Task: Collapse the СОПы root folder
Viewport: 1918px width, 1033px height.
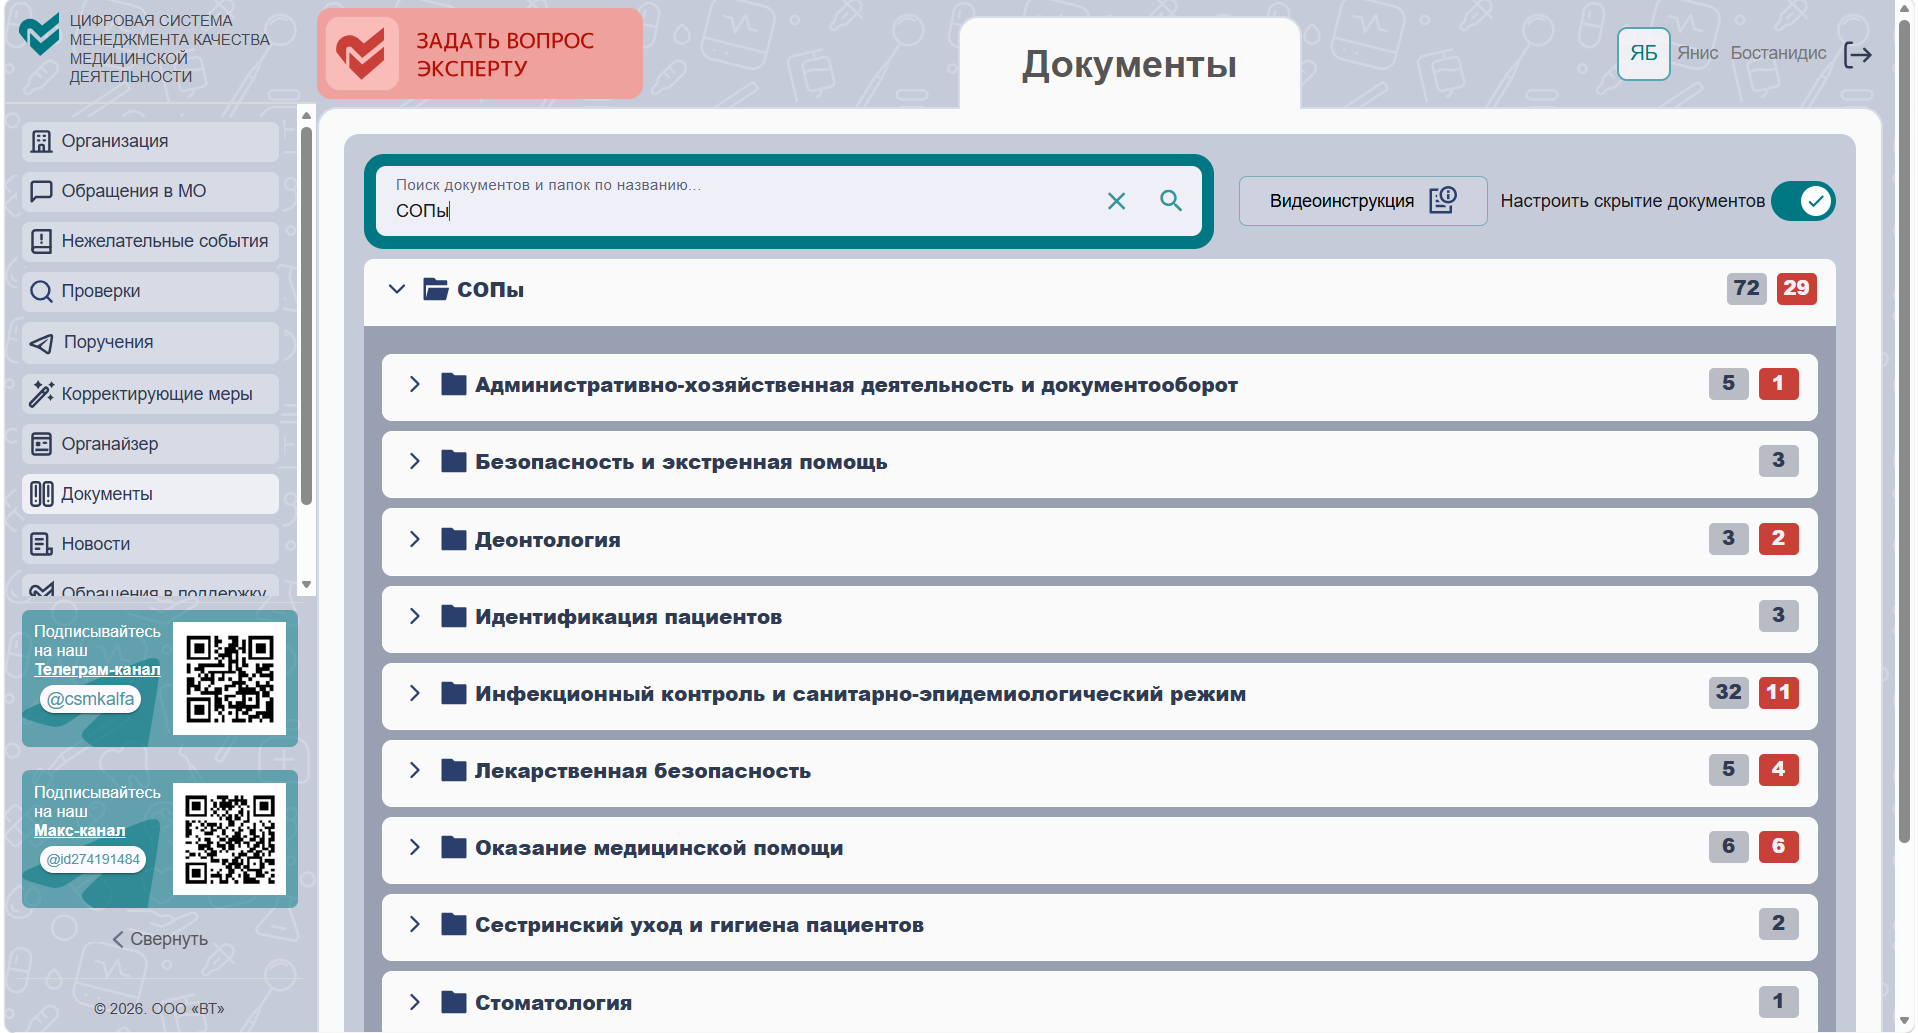Action: (x=397, y=290)
